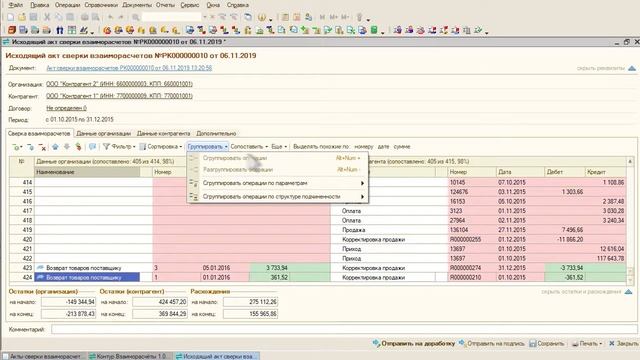Select the Сверка взаиморасчетов tab
640x360 pixels.
[39, 133]
